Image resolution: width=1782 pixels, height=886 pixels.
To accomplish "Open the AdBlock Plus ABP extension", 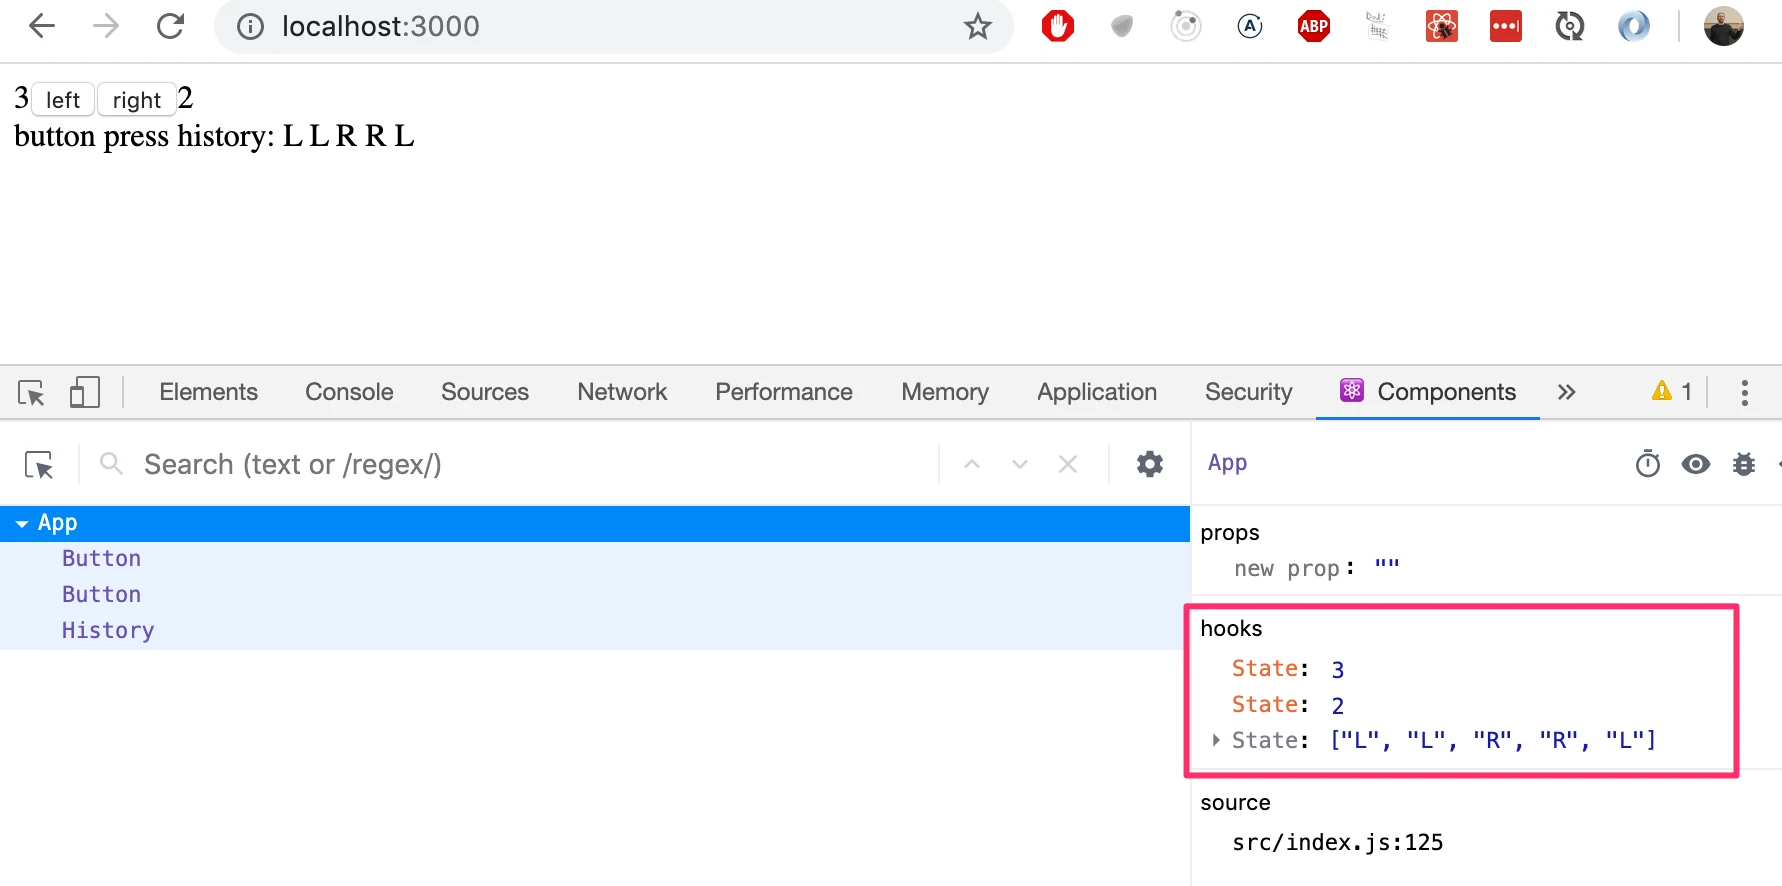I will (1314, 26).
